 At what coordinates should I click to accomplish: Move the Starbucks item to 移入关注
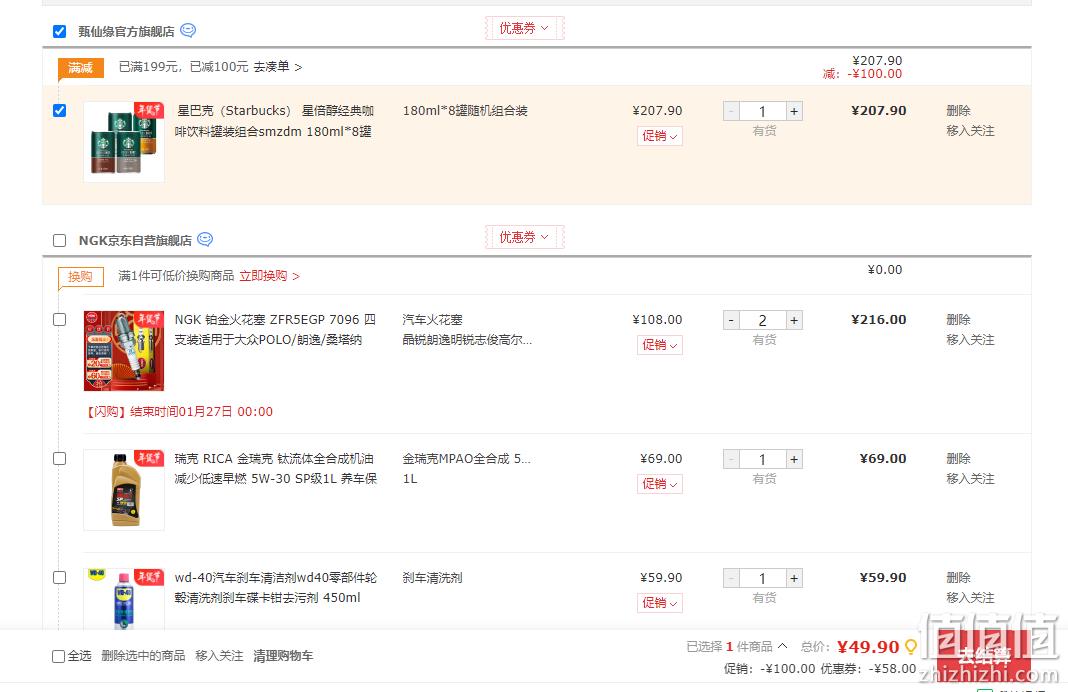[970, 131]
